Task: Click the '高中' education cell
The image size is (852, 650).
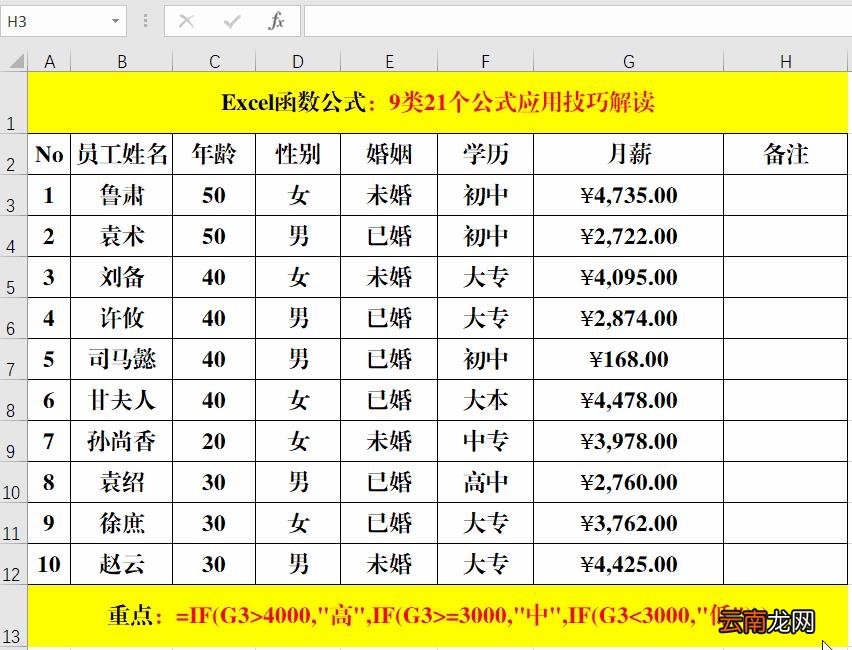Action: (x=485, y=482)
